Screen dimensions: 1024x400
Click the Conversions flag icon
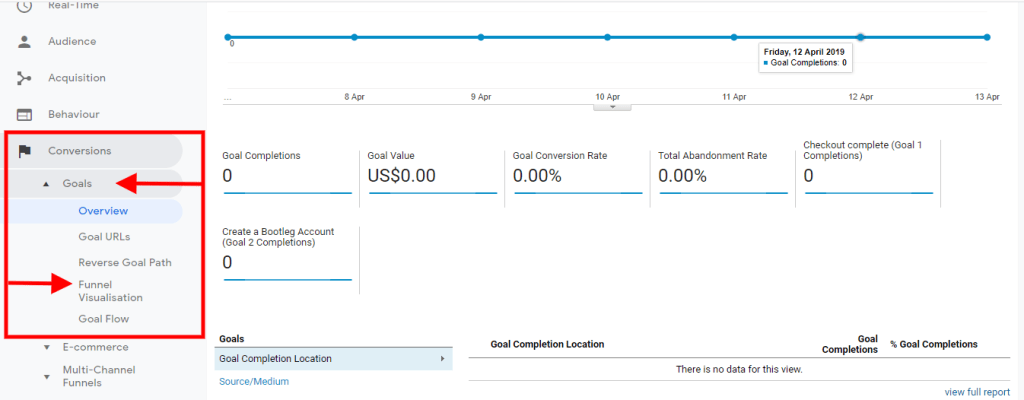[x=25, y=151]
